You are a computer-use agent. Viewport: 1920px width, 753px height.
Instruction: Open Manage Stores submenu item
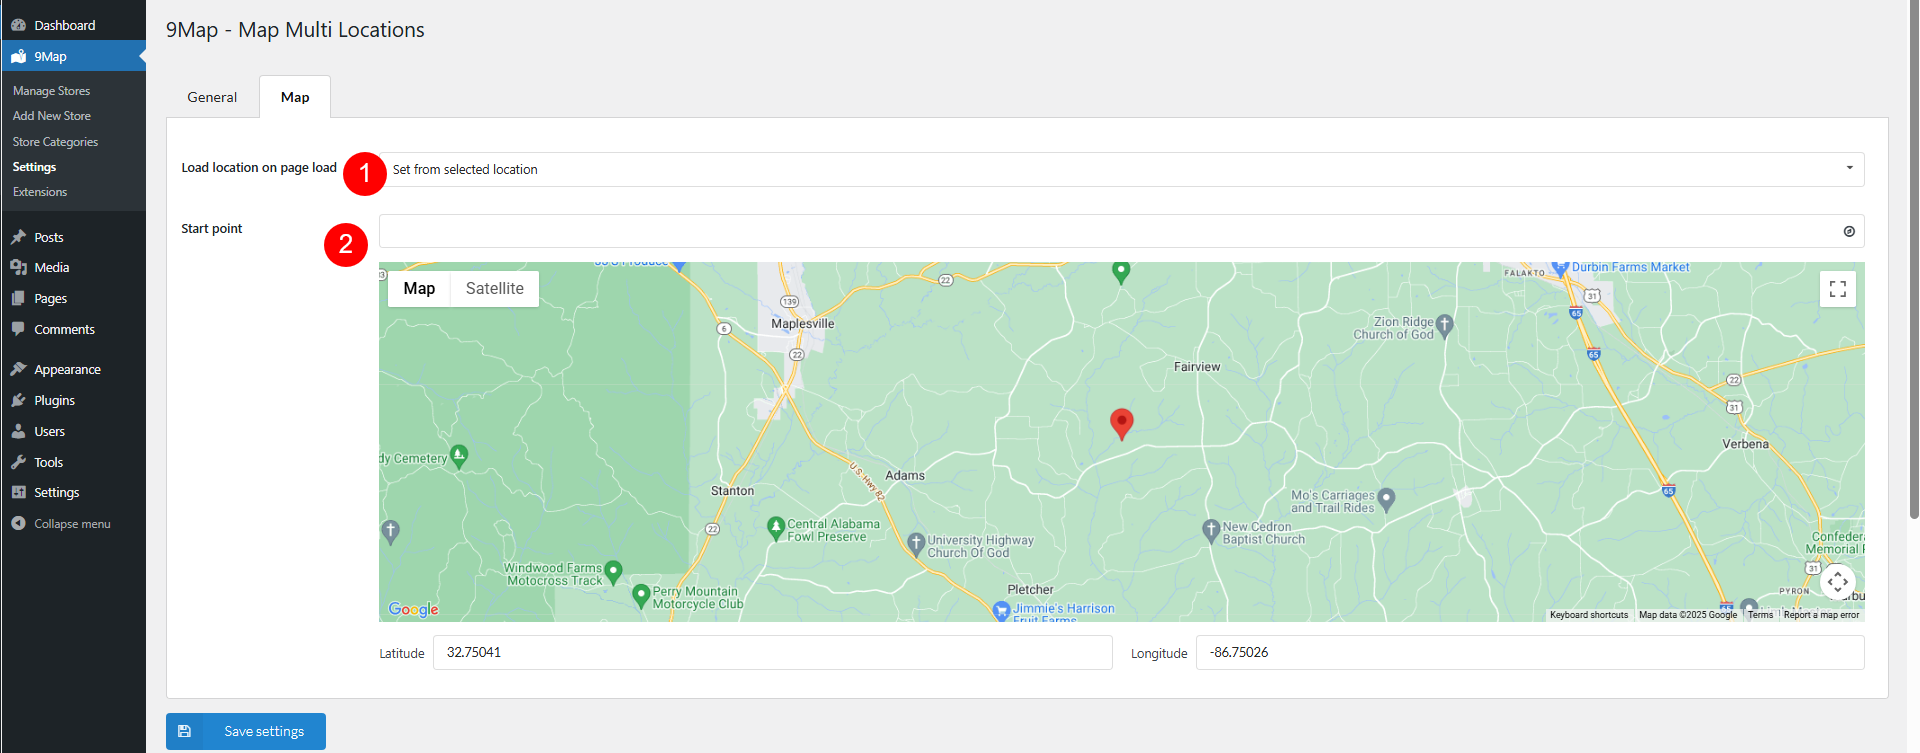click(51, 91)
